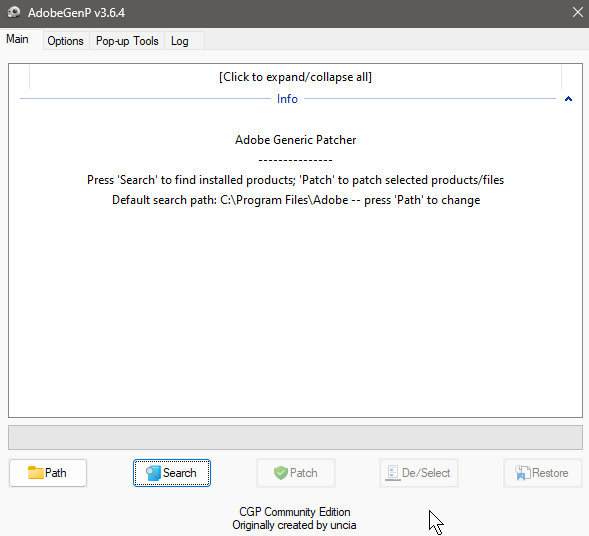Click the Restore button
The width and height of the screenshot is (589, 536).
pos(542,473)
